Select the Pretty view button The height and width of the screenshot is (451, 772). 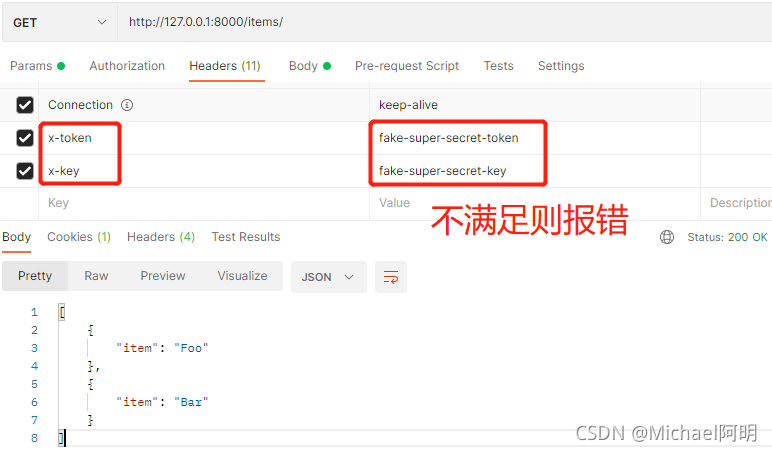tap(35, 276)
